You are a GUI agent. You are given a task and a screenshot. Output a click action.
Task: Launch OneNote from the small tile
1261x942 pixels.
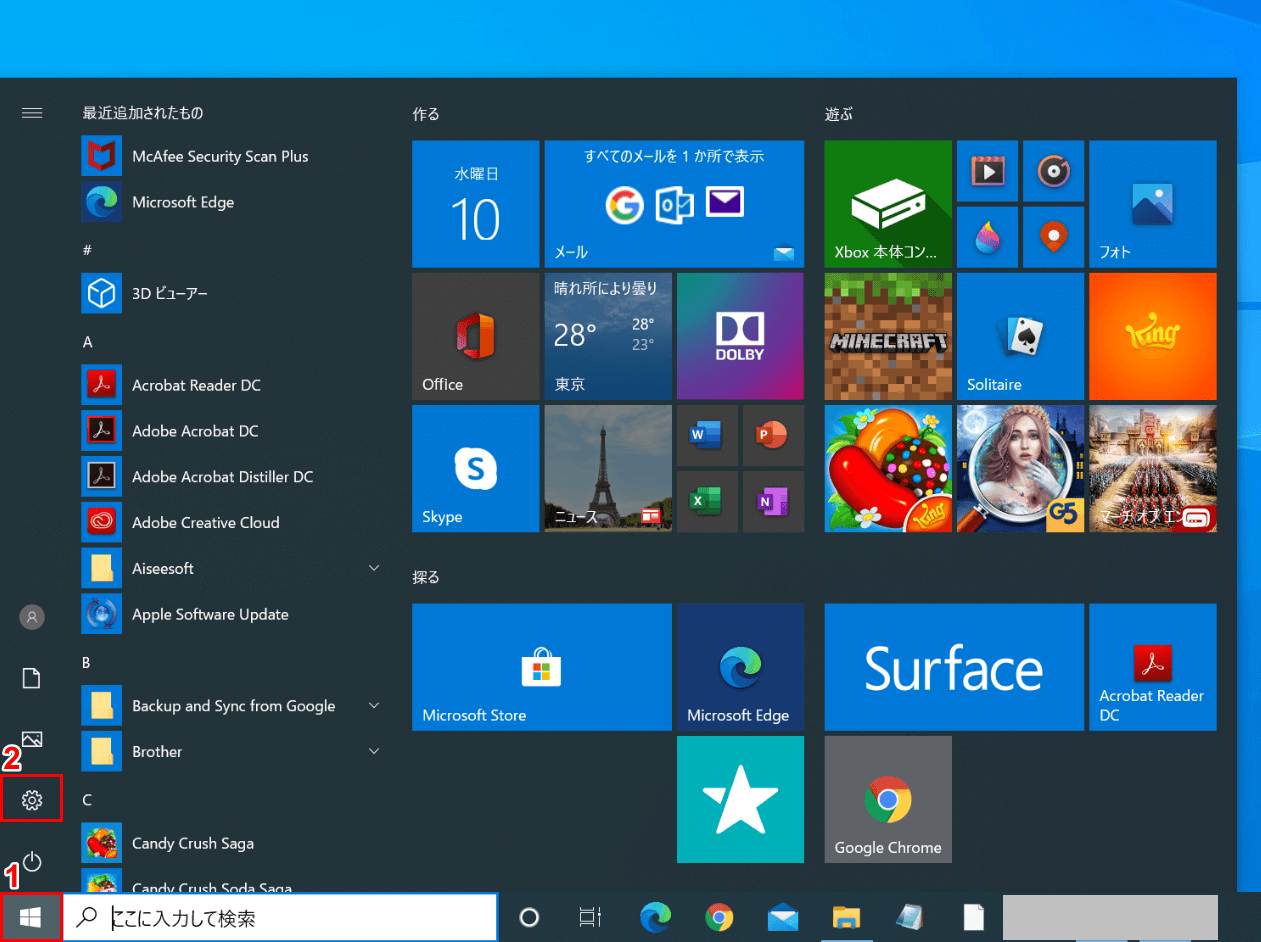(x=773, y=501)
